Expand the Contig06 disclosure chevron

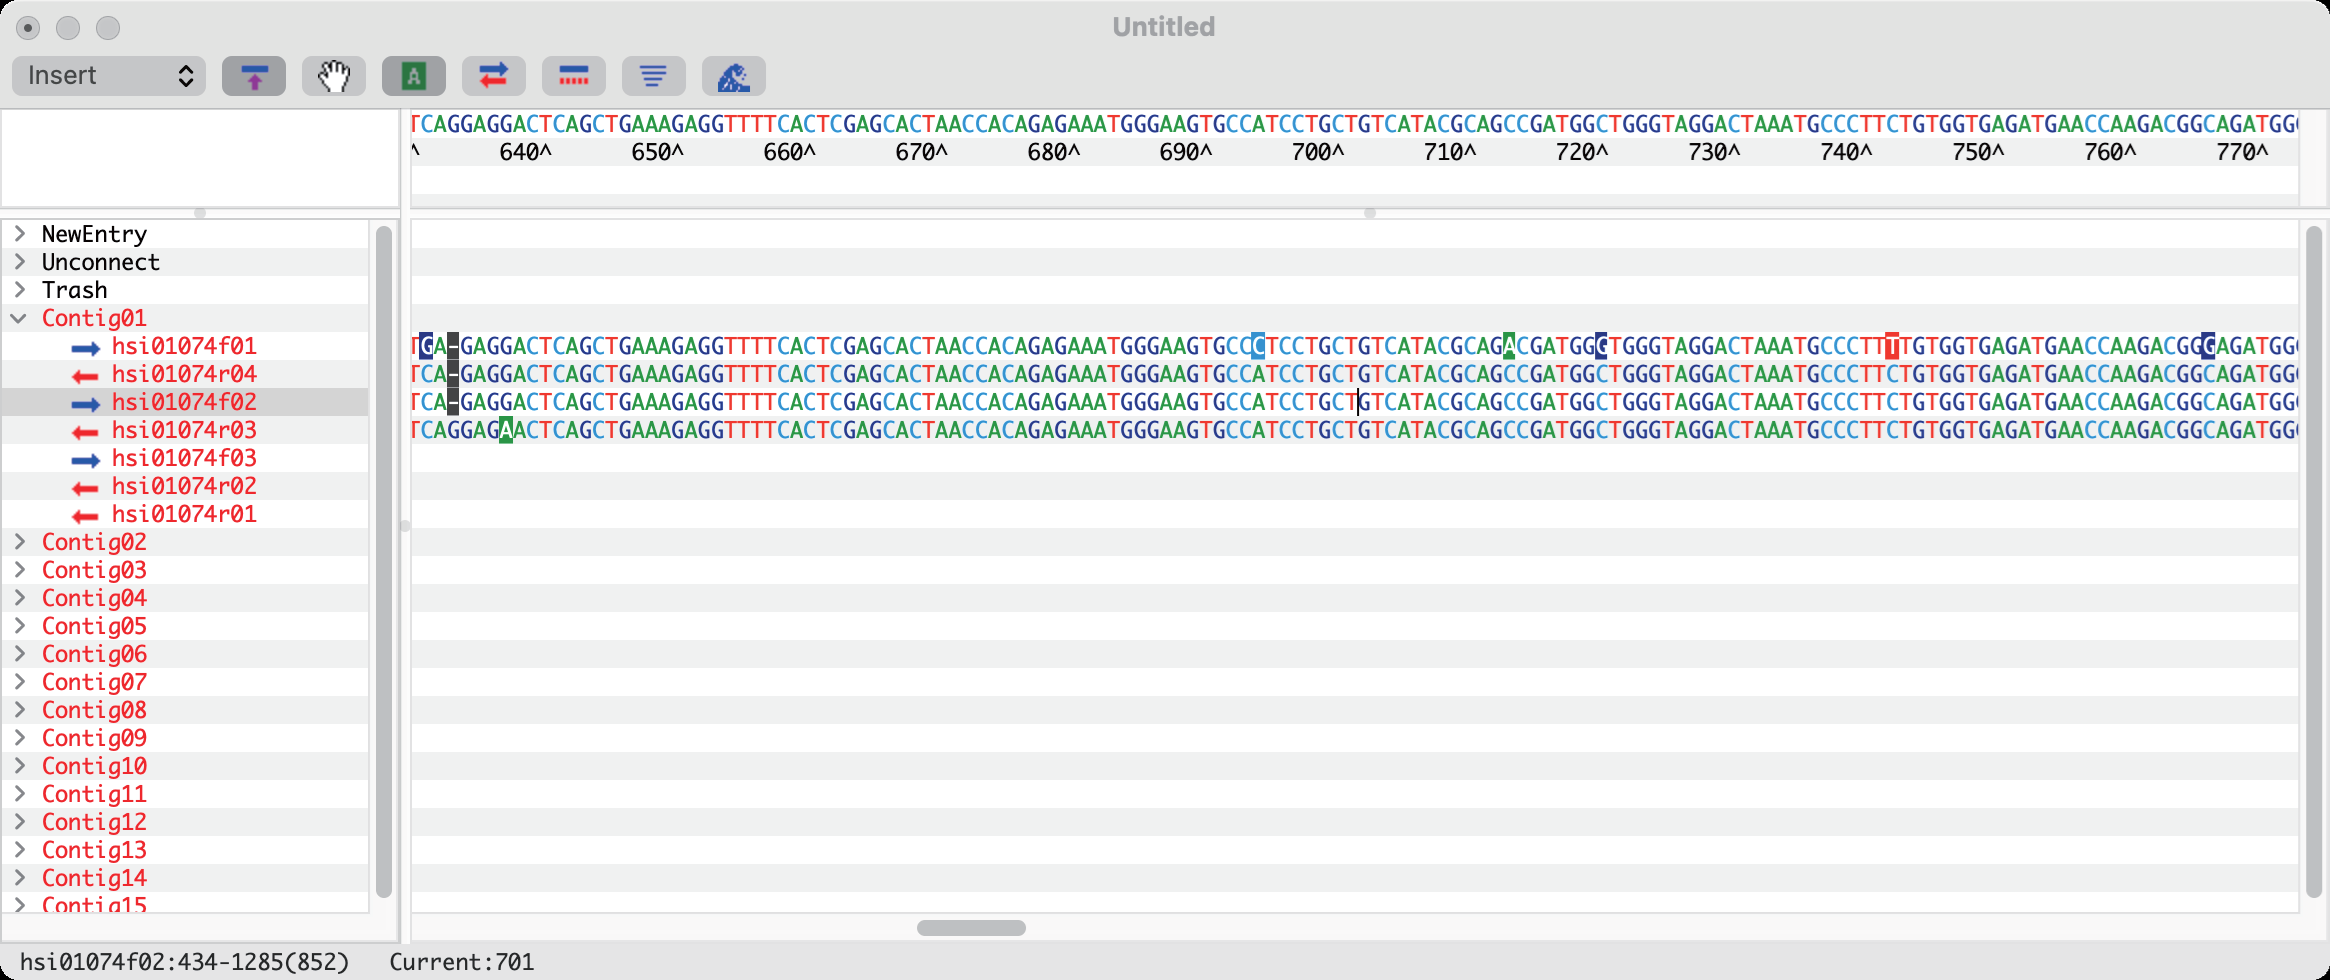coord(19,654)
